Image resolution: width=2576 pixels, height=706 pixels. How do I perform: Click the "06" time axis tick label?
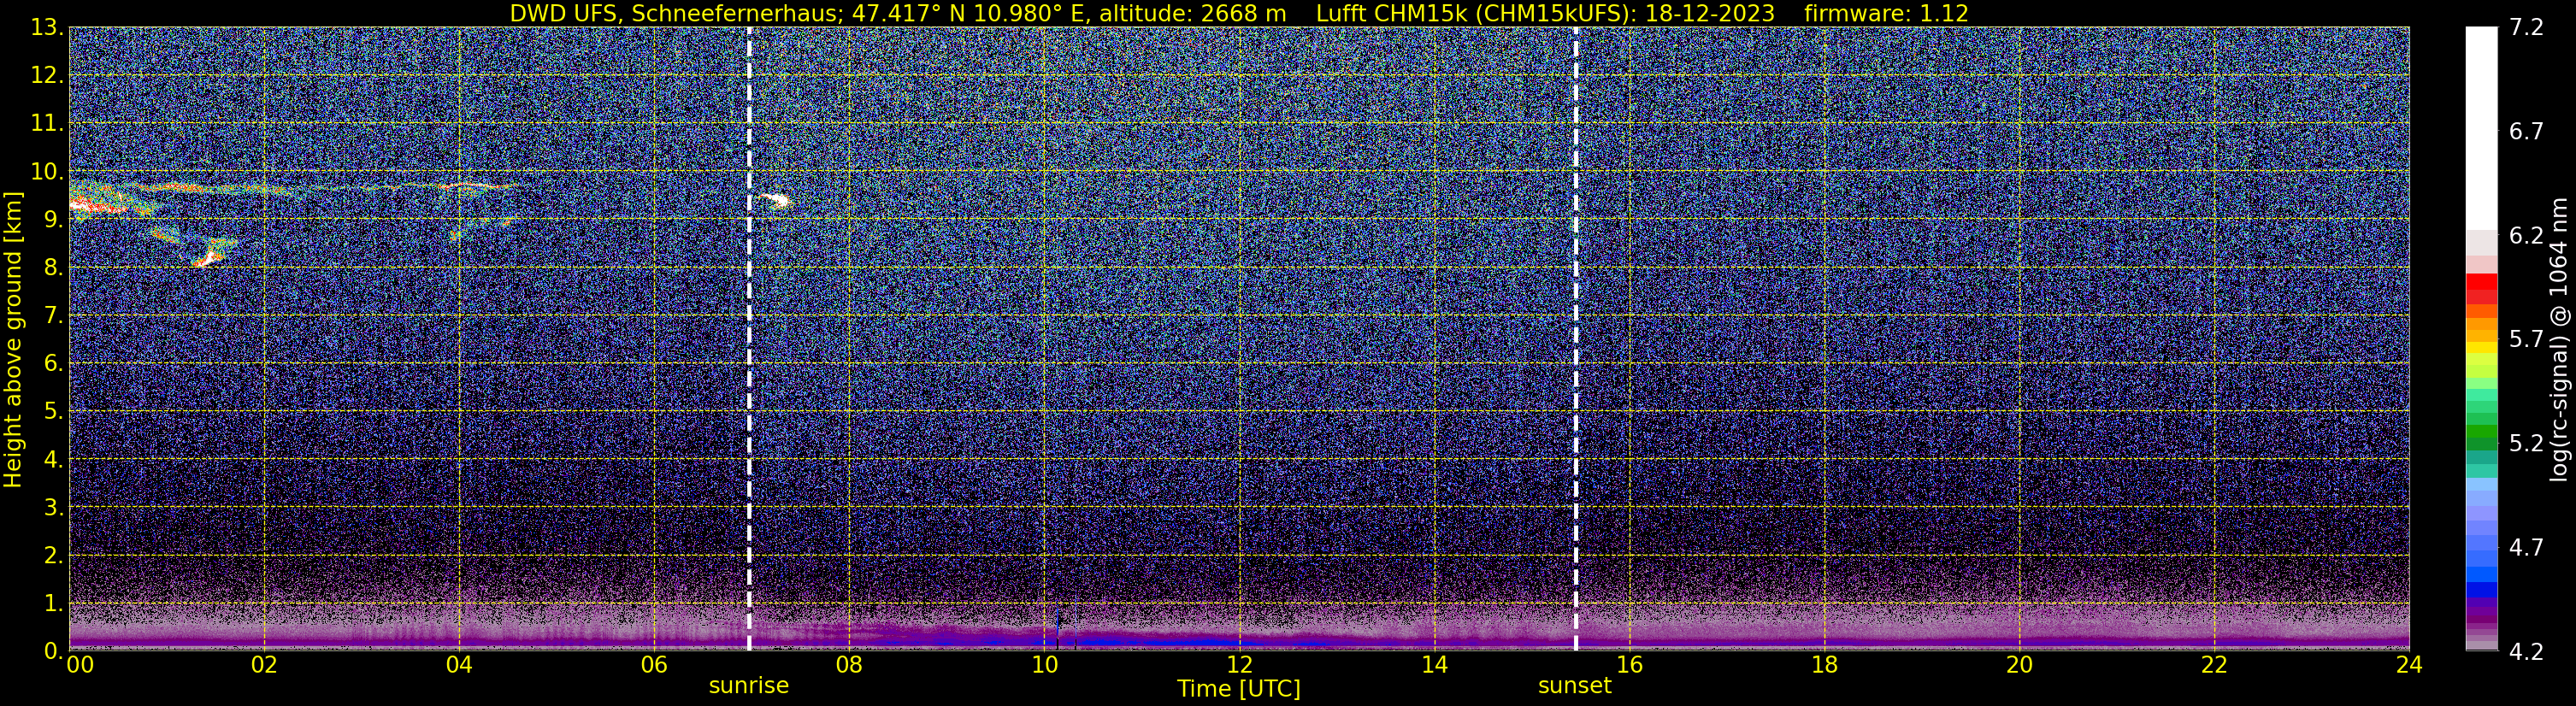coord(654,665)
